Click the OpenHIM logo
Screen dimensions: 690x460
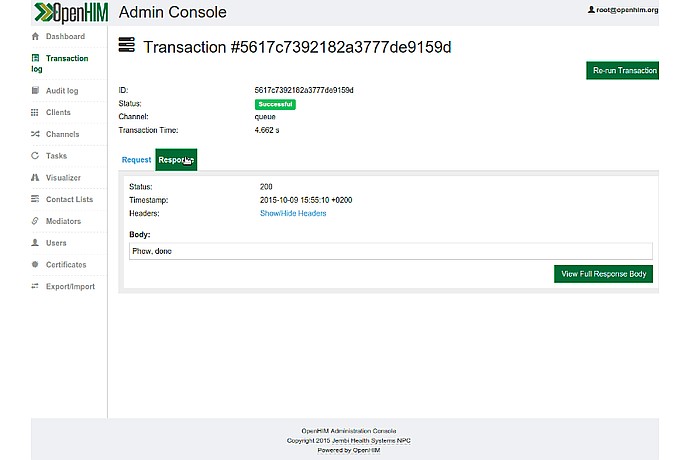pyautogui.click(x=71, y=12)
